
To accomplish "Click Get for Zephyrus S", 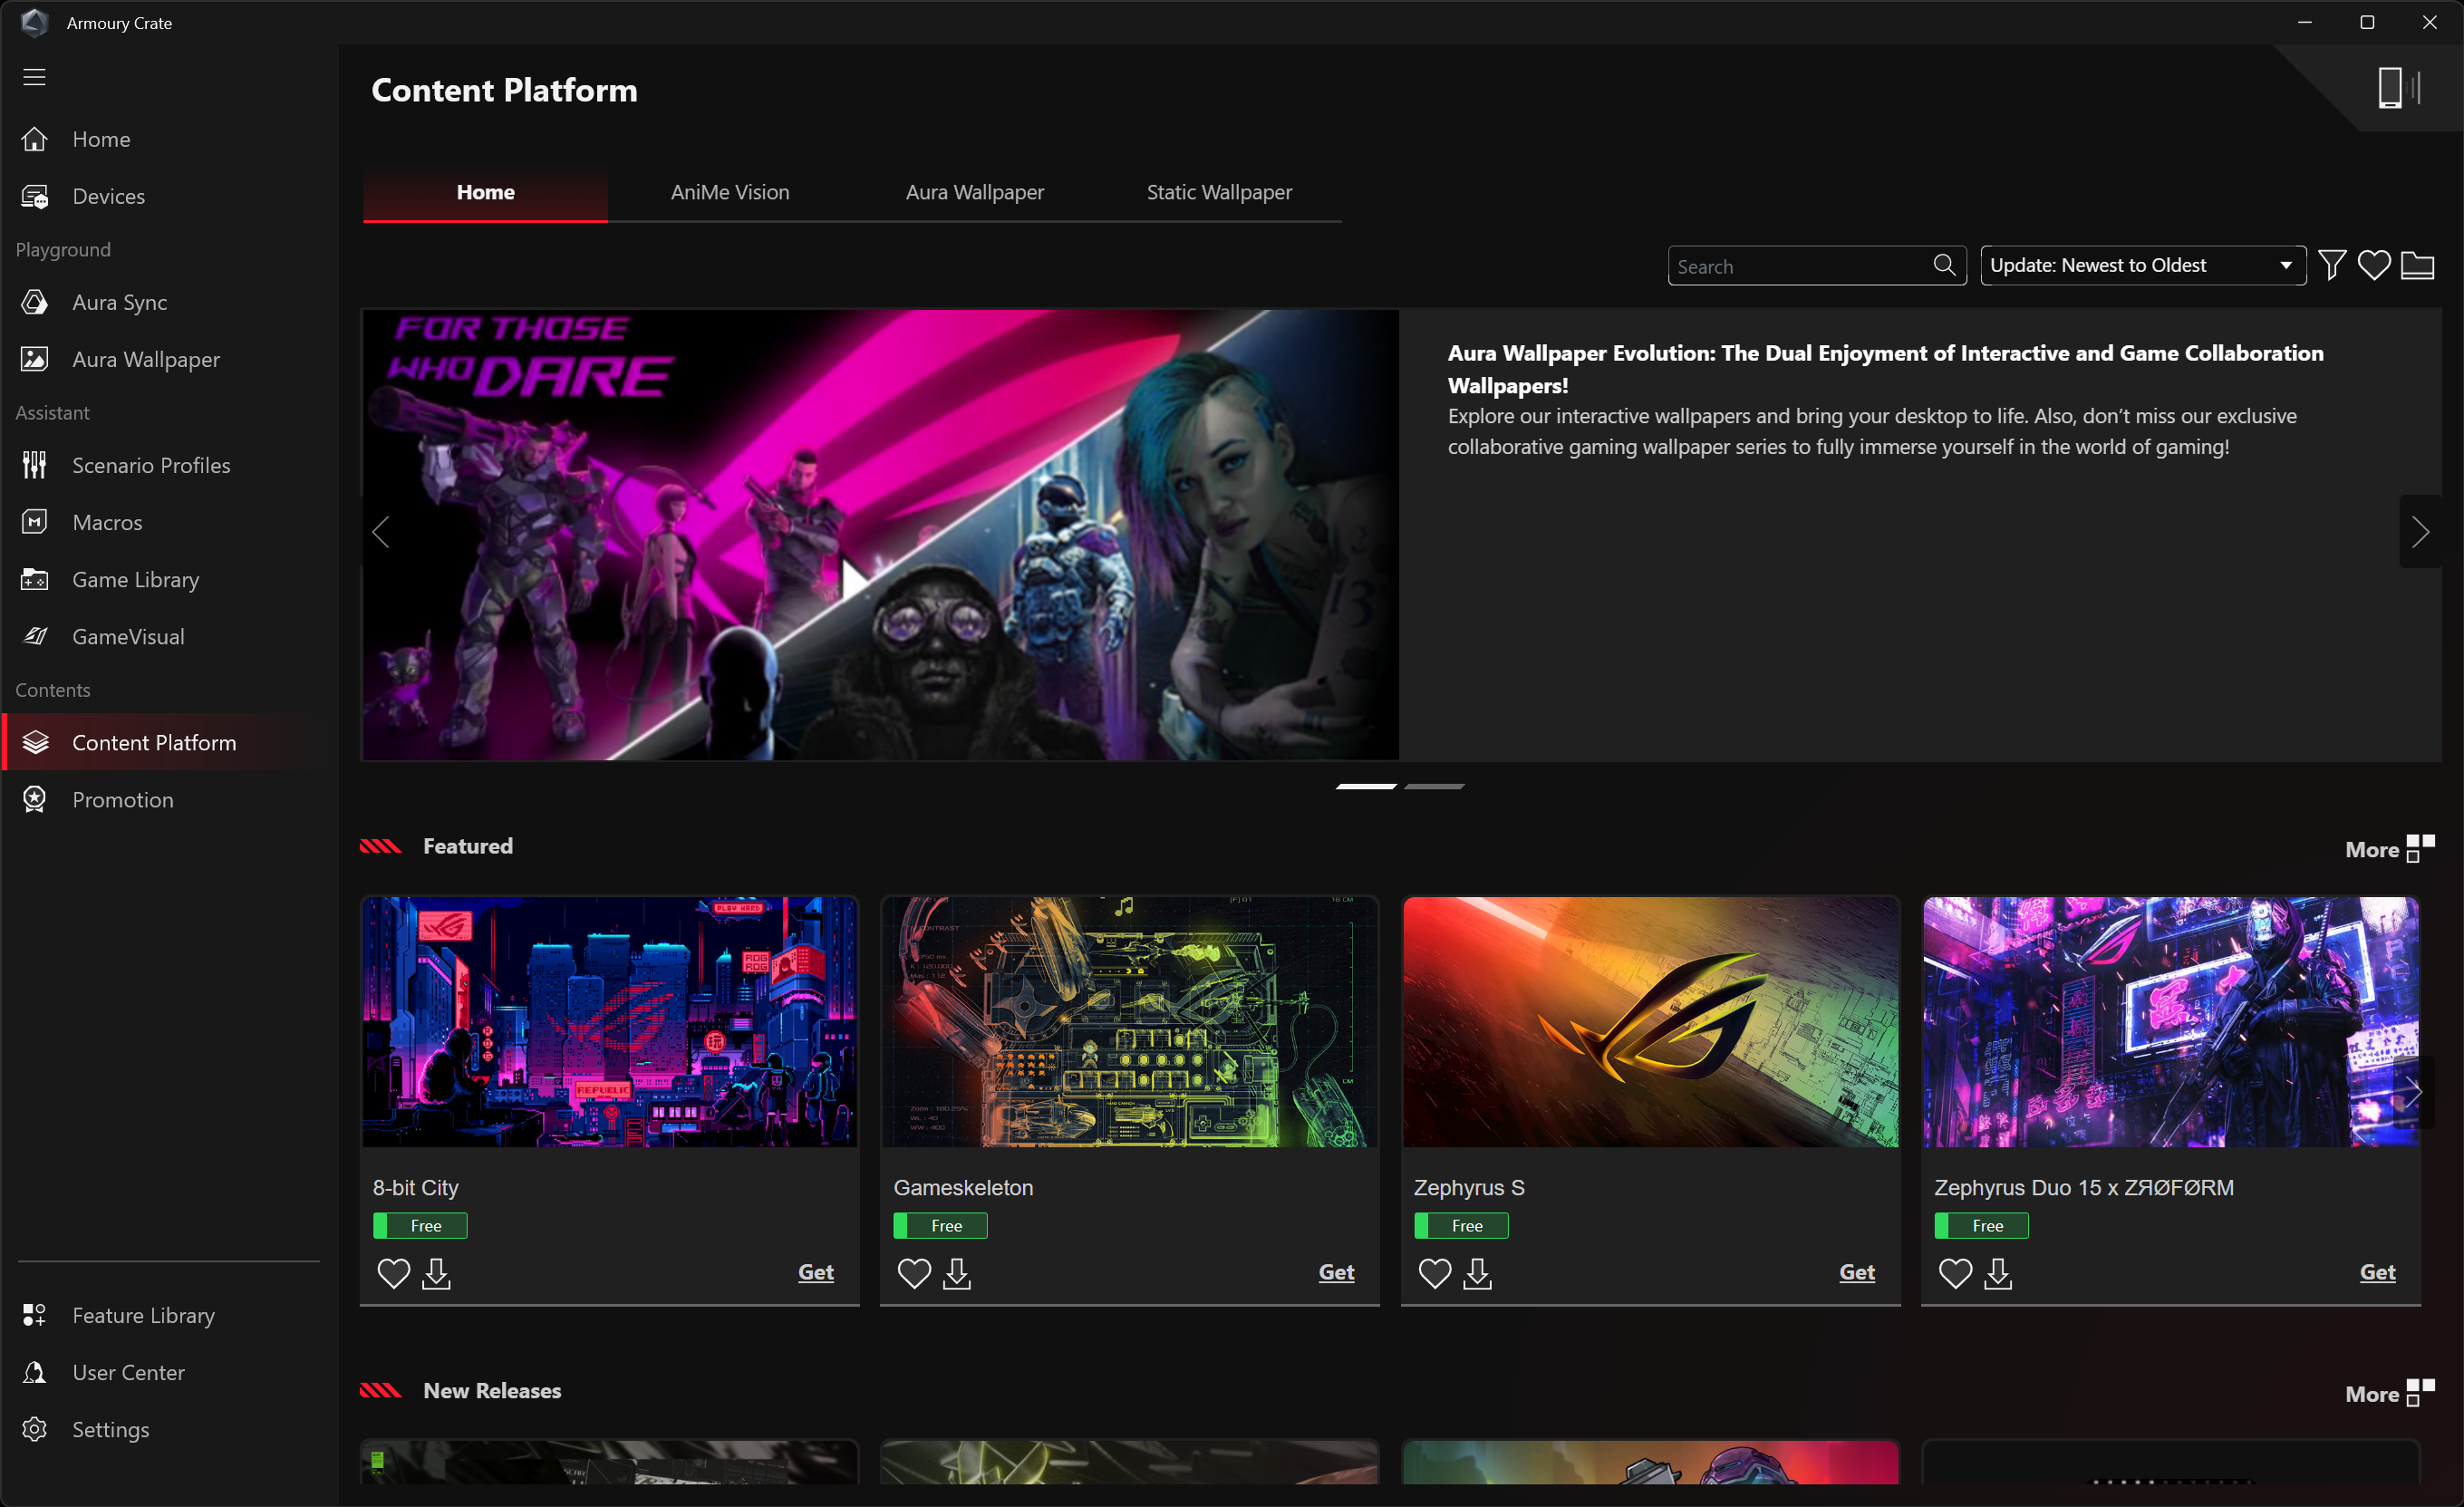I will (x=1856, y=1272).
